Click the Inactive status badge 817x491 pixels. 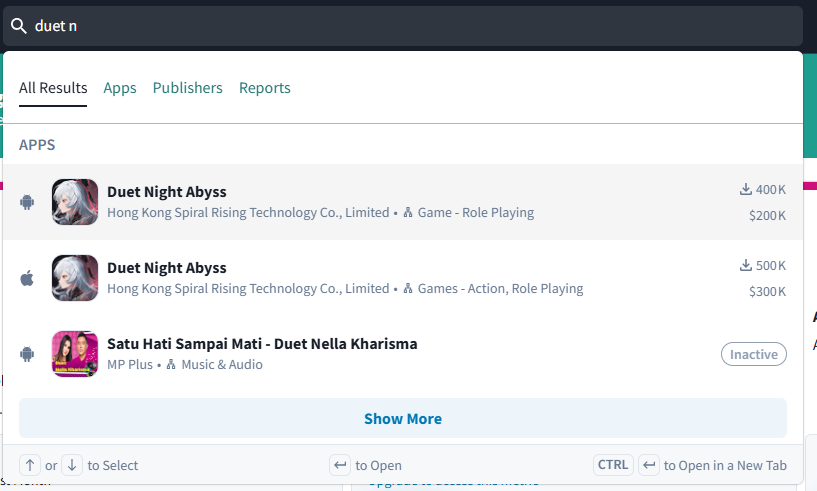(754, 354)
